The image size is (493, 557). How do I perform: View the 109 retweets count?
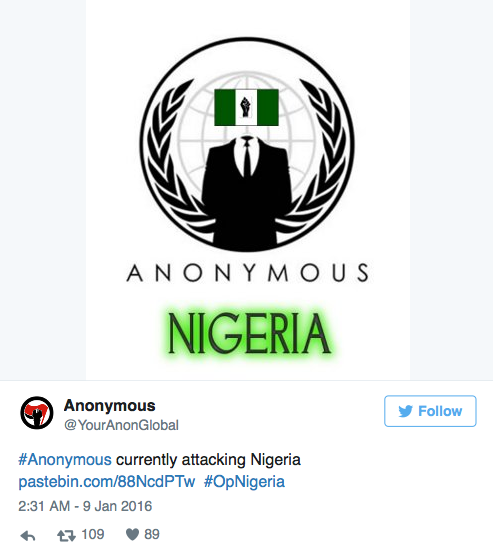(x=93, y=534)
